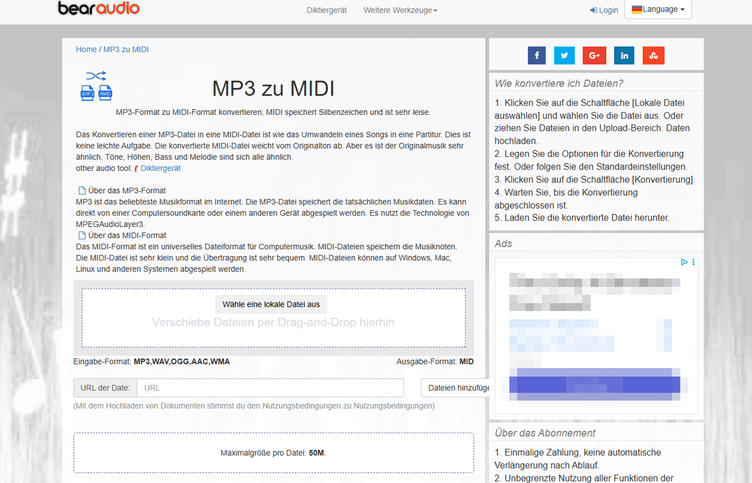This screenshot has height=483, width=752.
Task: Click the drag-and-drop upload area
Action: point(273,318)
